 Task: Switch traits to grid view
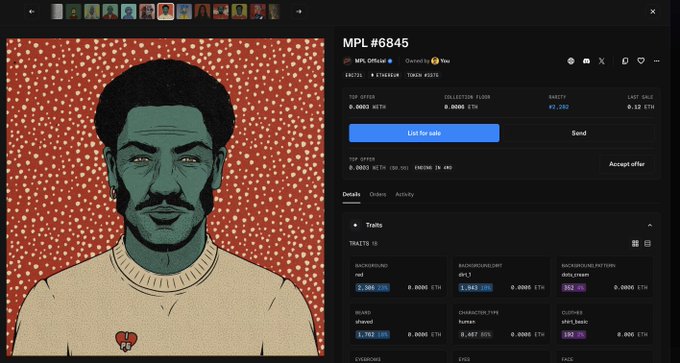point(635,244)
